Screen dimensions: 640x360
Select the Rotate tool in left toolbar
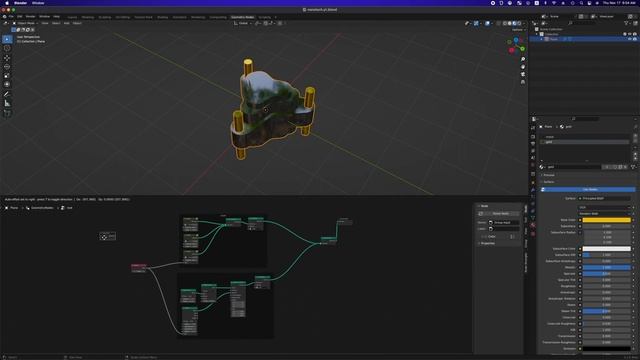coord(7,67)
